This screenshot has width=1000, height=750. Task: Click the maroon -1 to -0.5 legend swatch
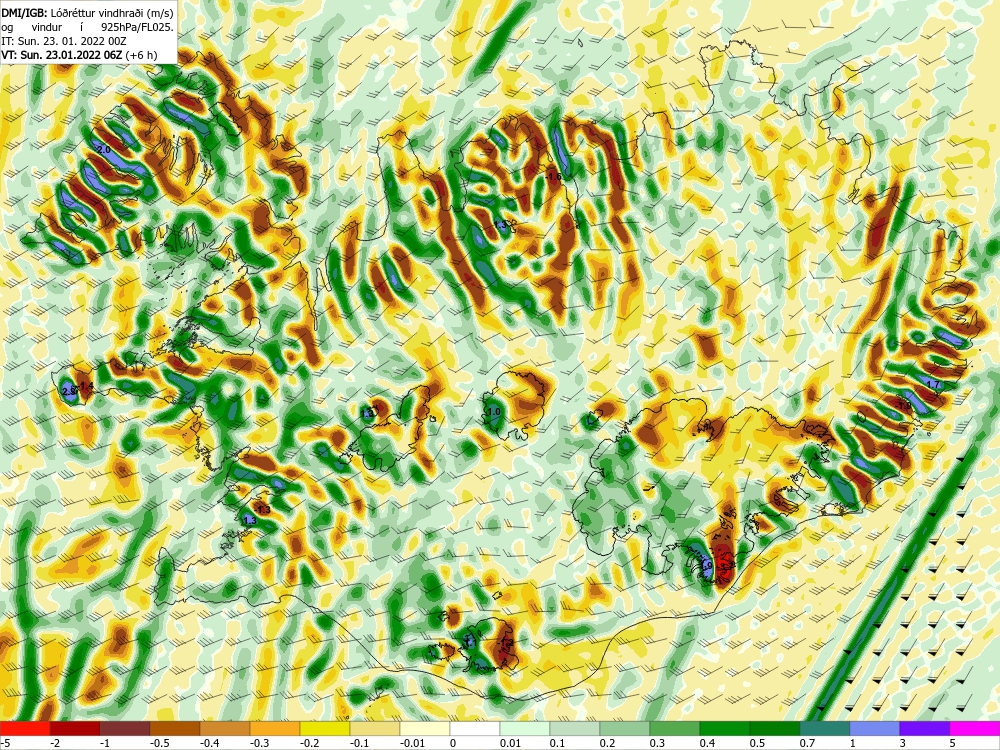pos(125,728)
